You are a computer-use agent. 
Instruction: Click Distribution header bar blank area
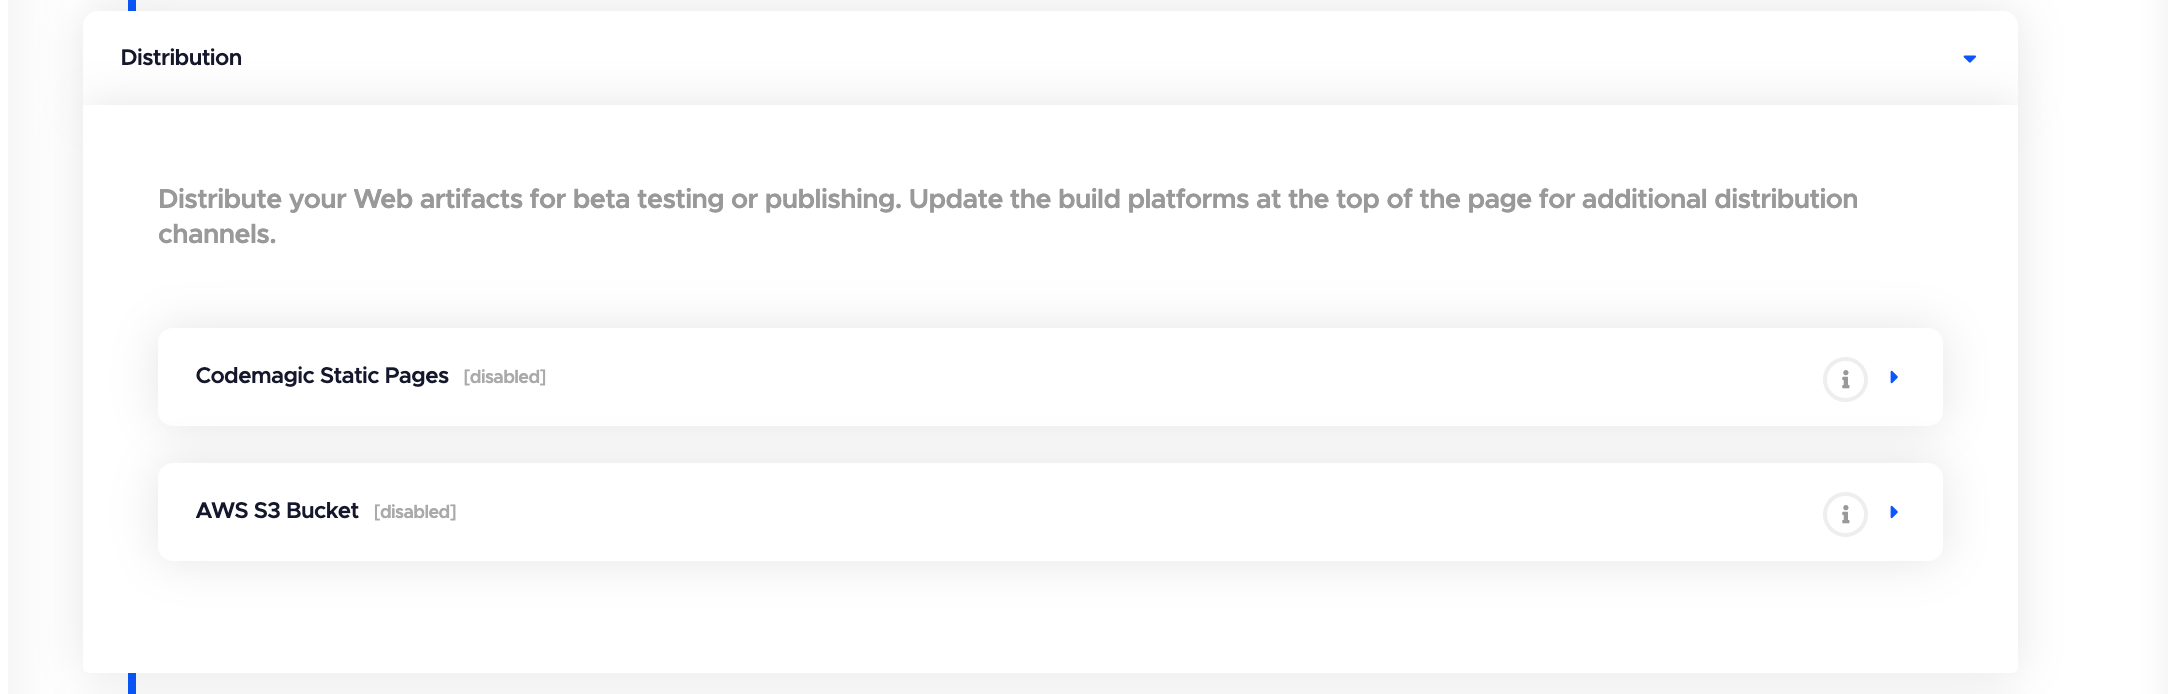pos(1100,58)
